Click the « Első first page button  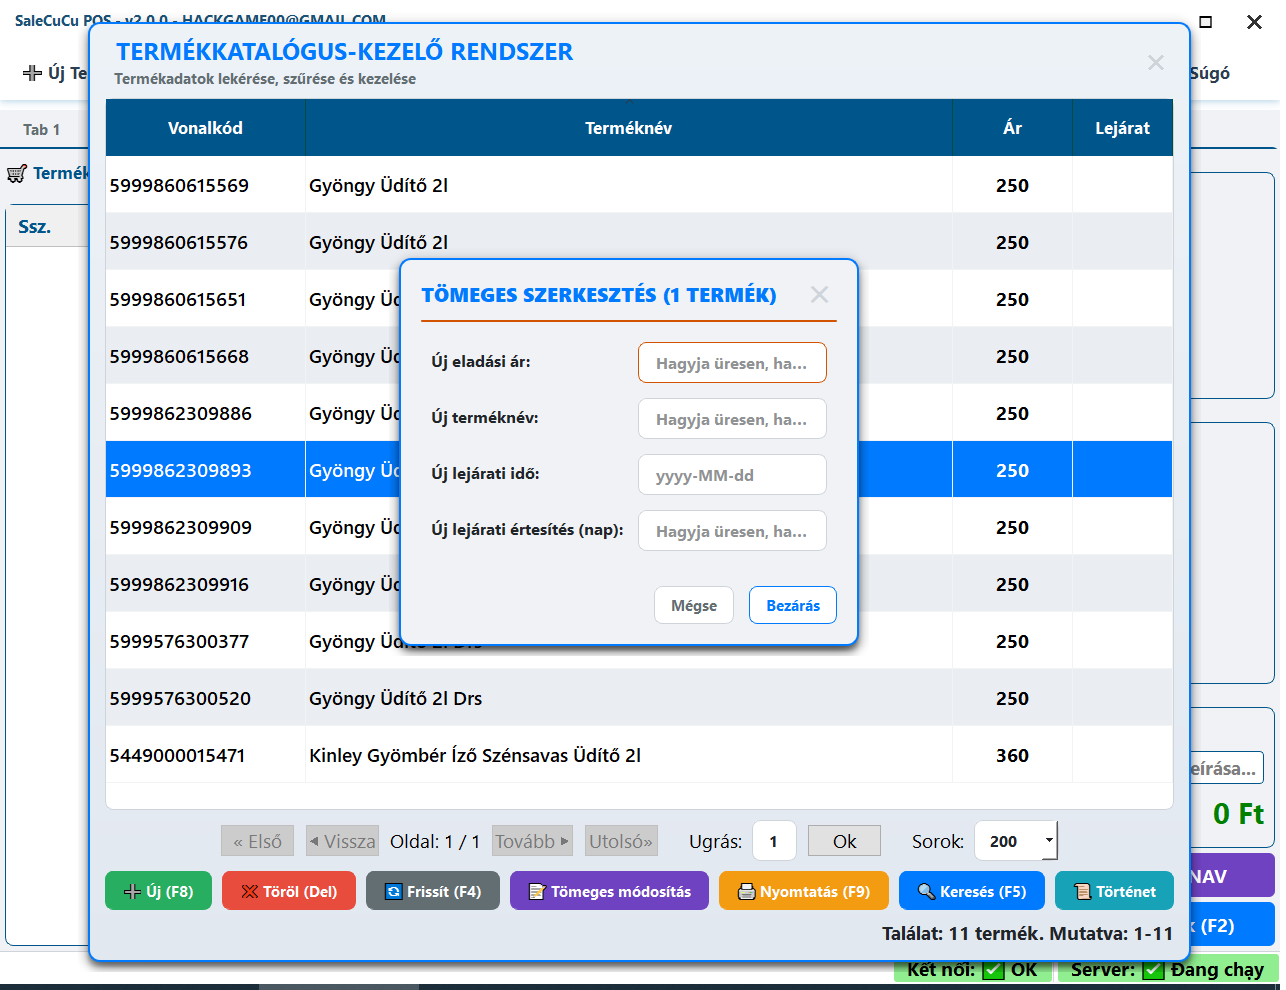pyautogui.click(x=257, y=841)
